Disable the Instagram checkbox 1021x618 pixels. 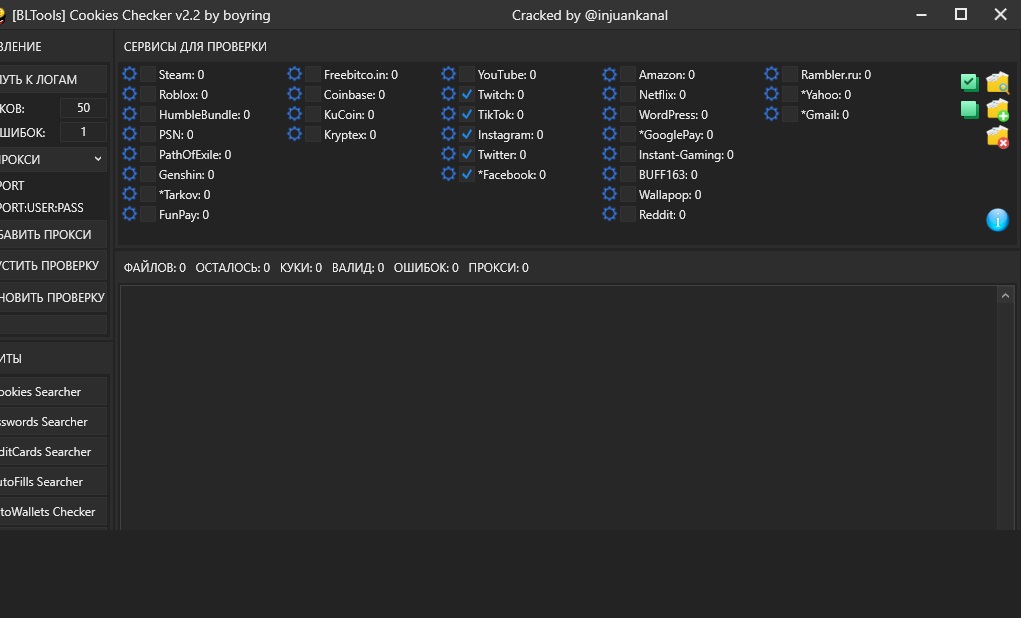pos(467,135)
